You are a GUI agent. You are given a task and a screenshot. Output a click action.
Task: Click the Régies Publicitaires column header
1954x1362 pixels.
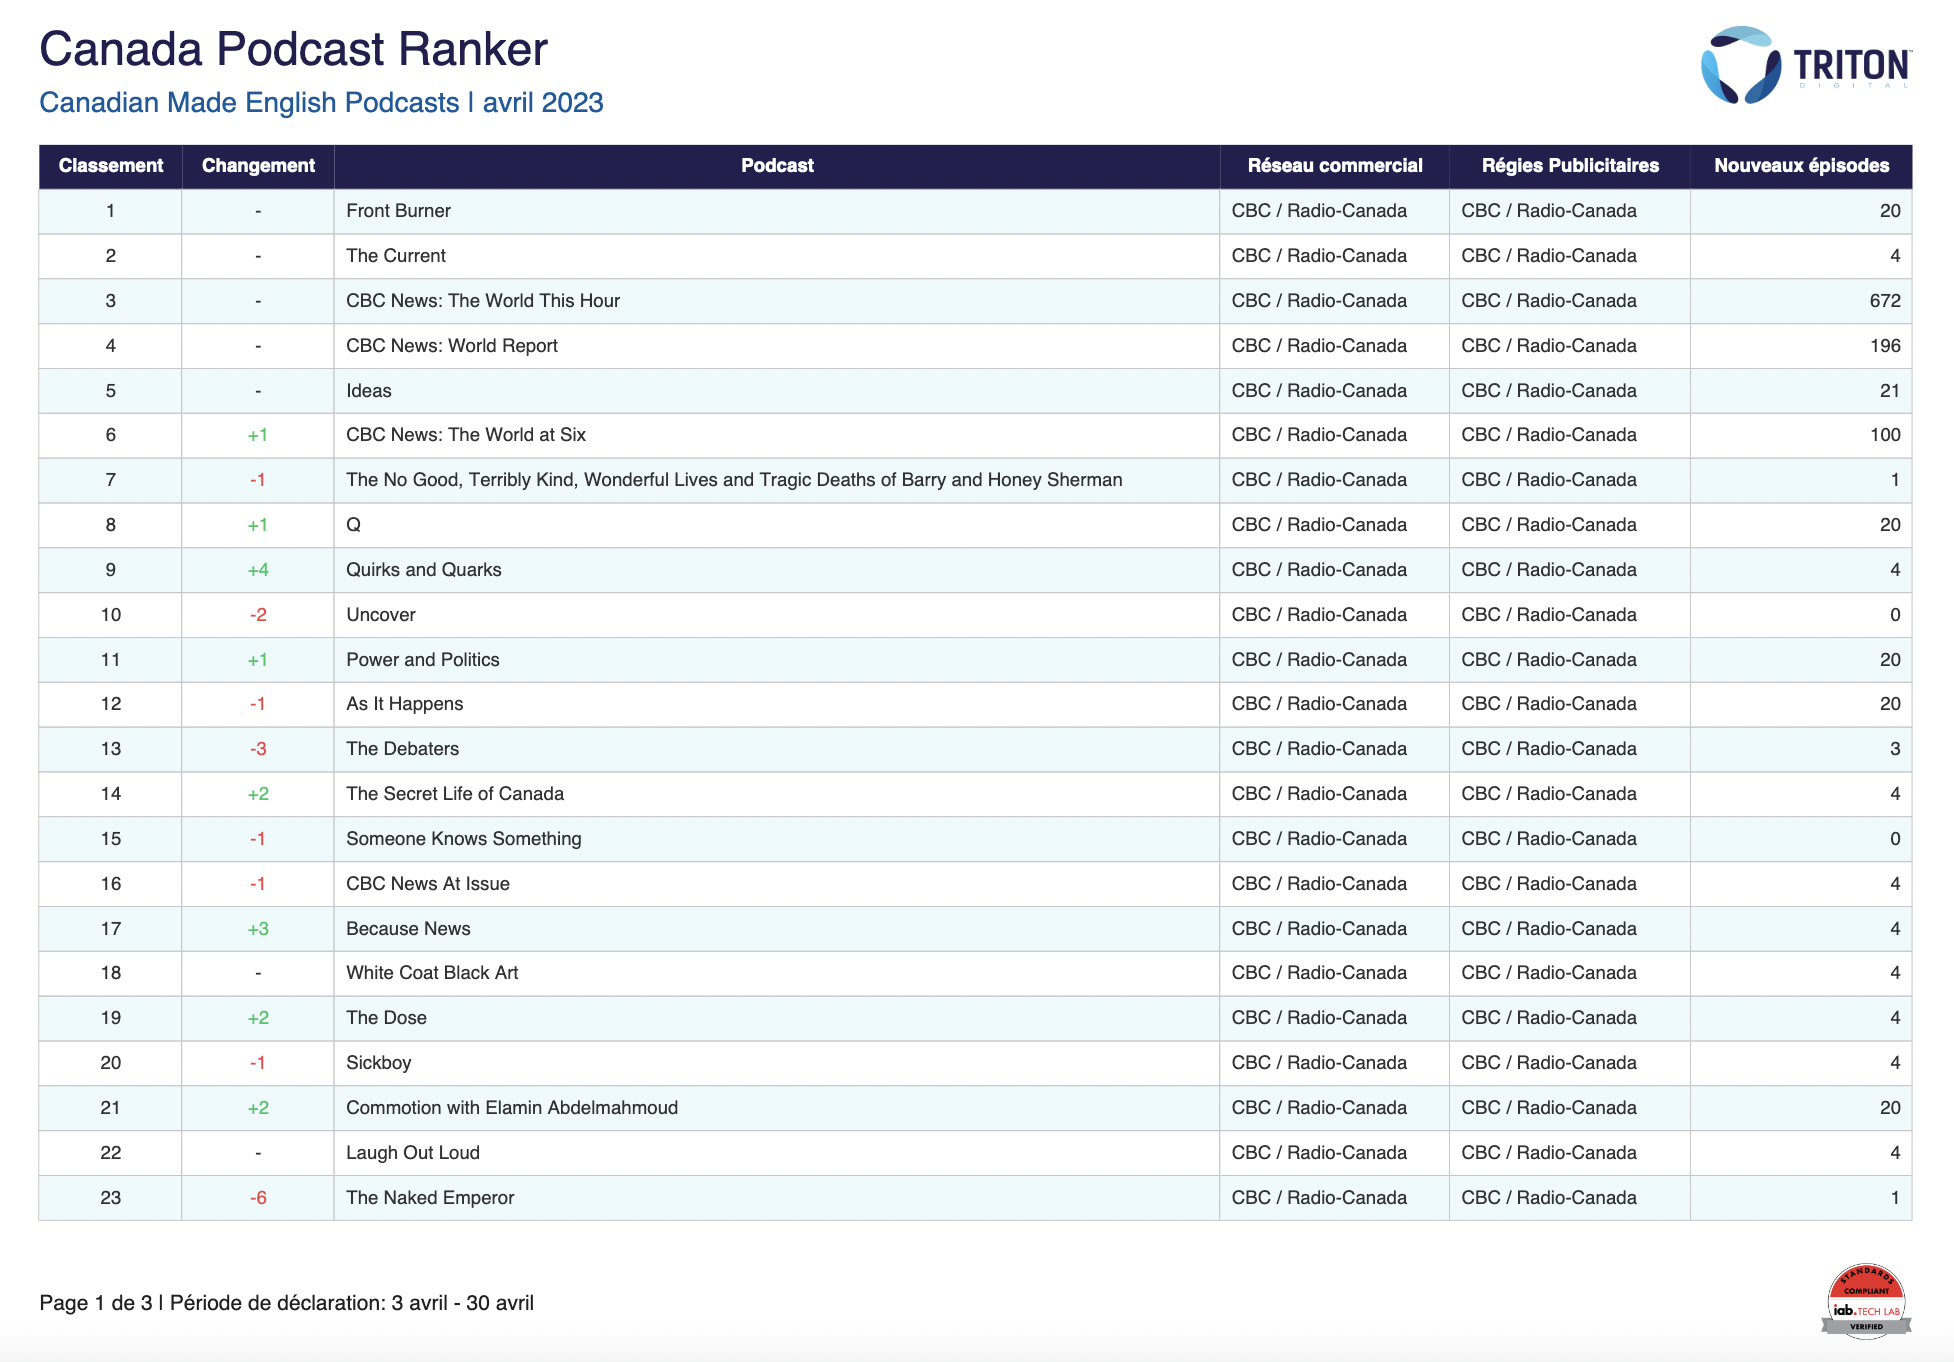[1569, 166]
